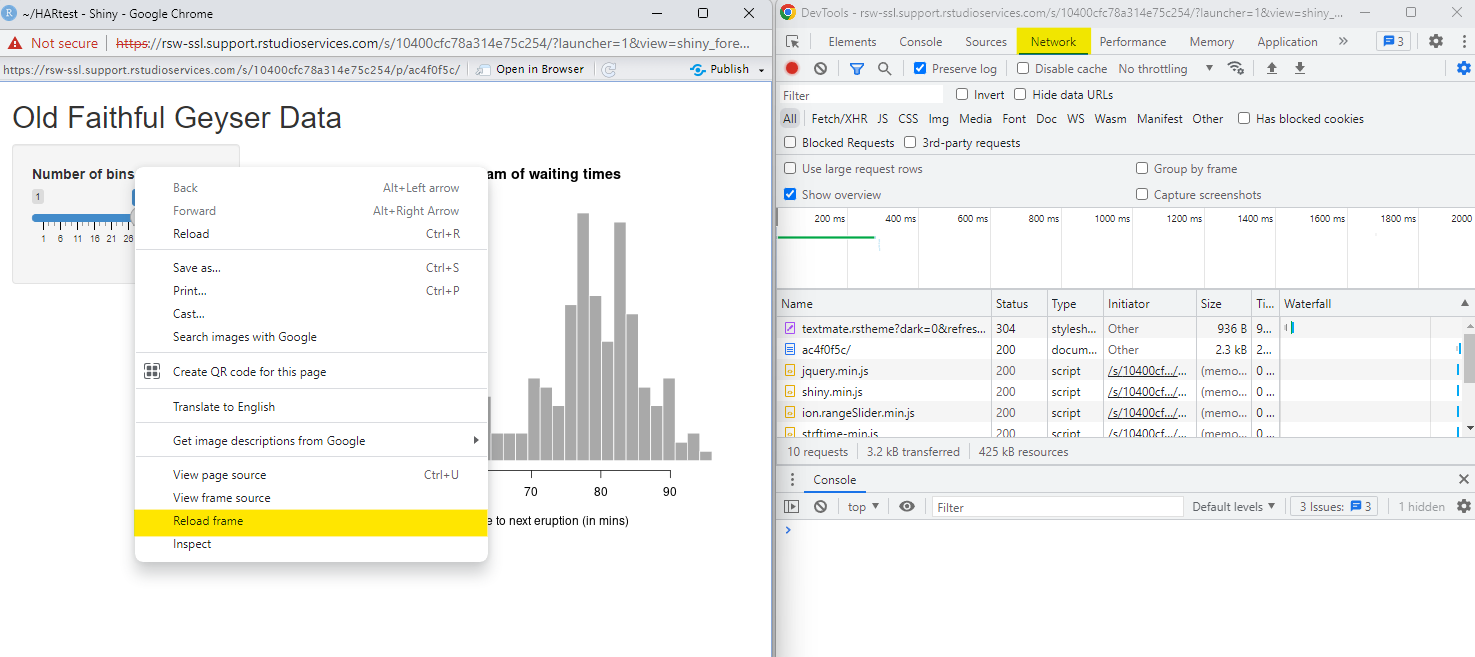
Task: Click the Import HAR file upload arrow
Action: pyautogui.click(x=1272, y=69)
